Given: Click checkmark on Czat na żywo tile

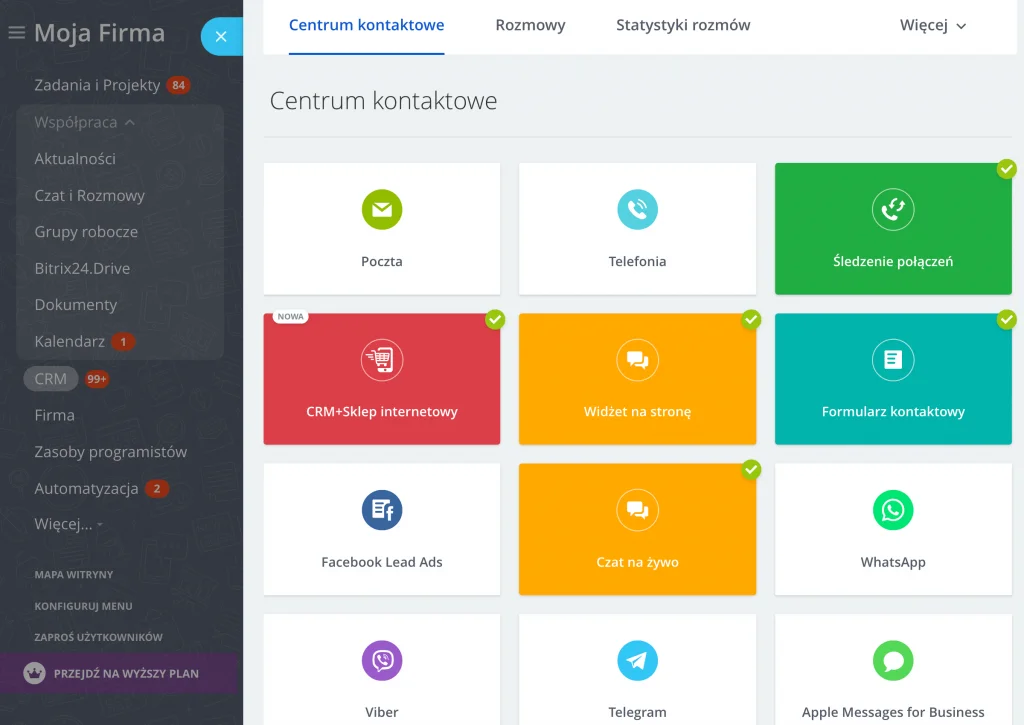Looking at the screenshot, I should click(x=751, y=469).
